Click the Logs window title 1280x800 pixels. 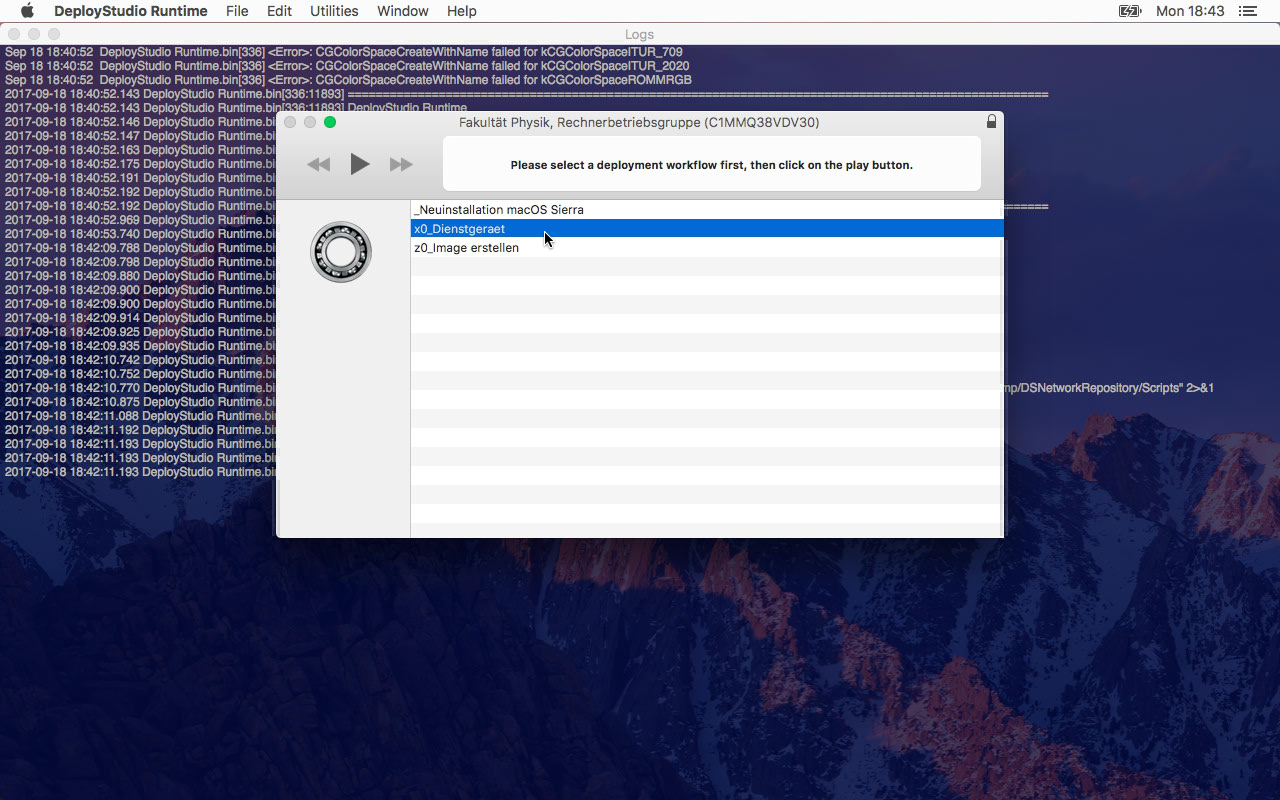(x=640, y=34)
